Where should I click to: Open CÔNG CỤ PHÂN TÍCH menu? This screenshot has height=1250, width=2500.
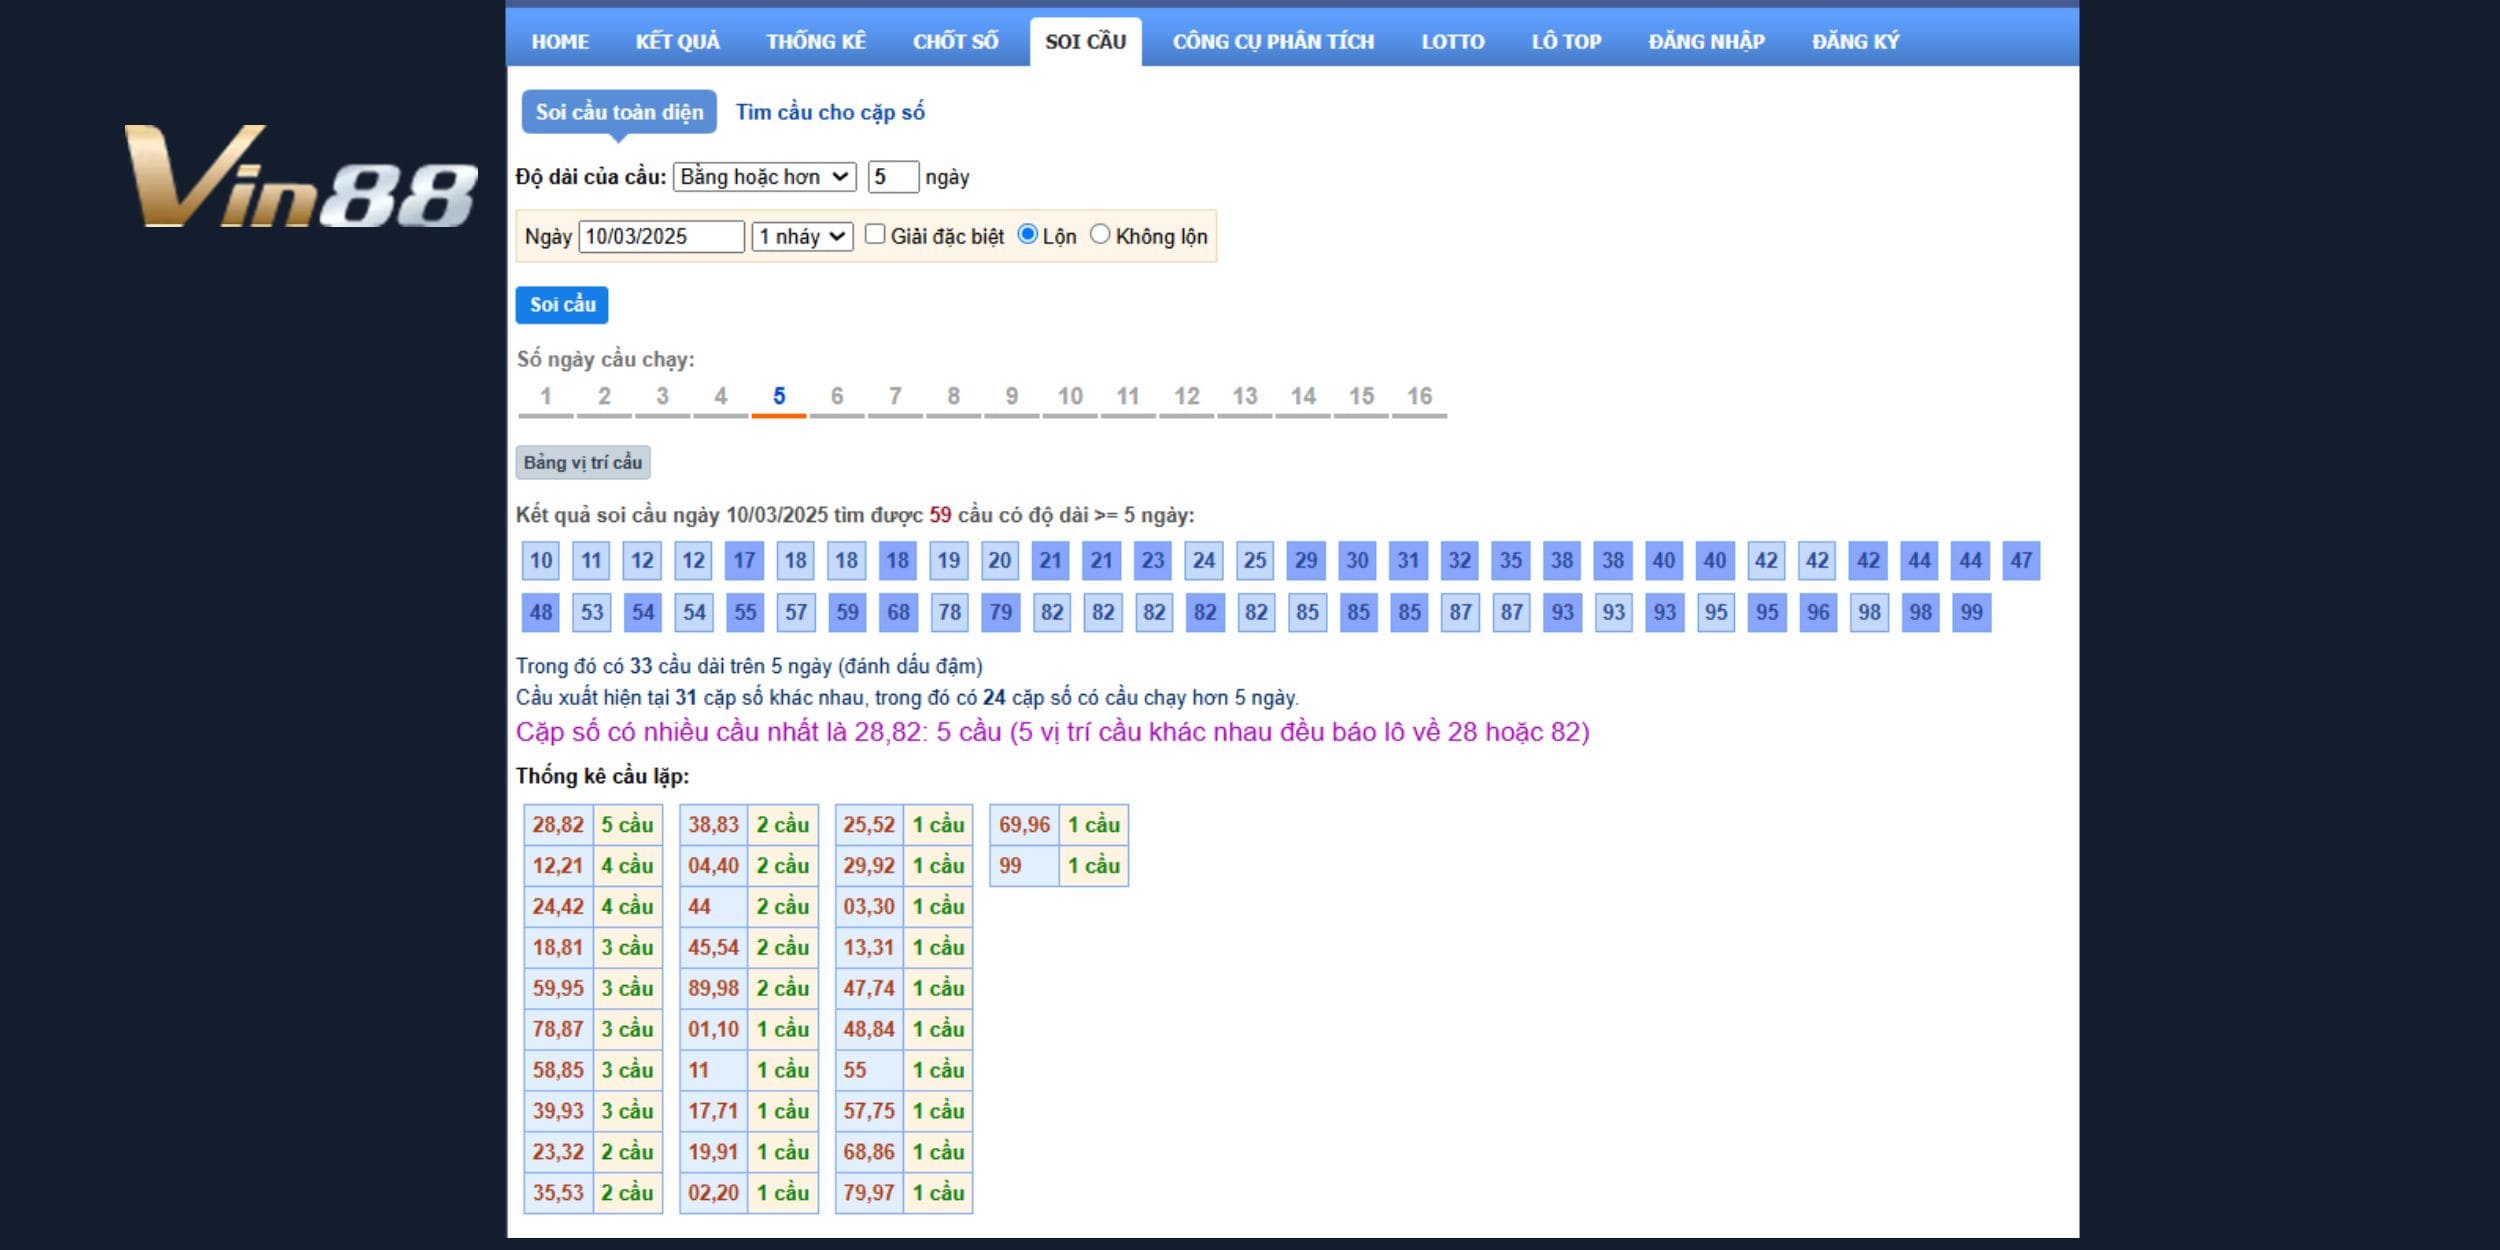click(1273, 41)
